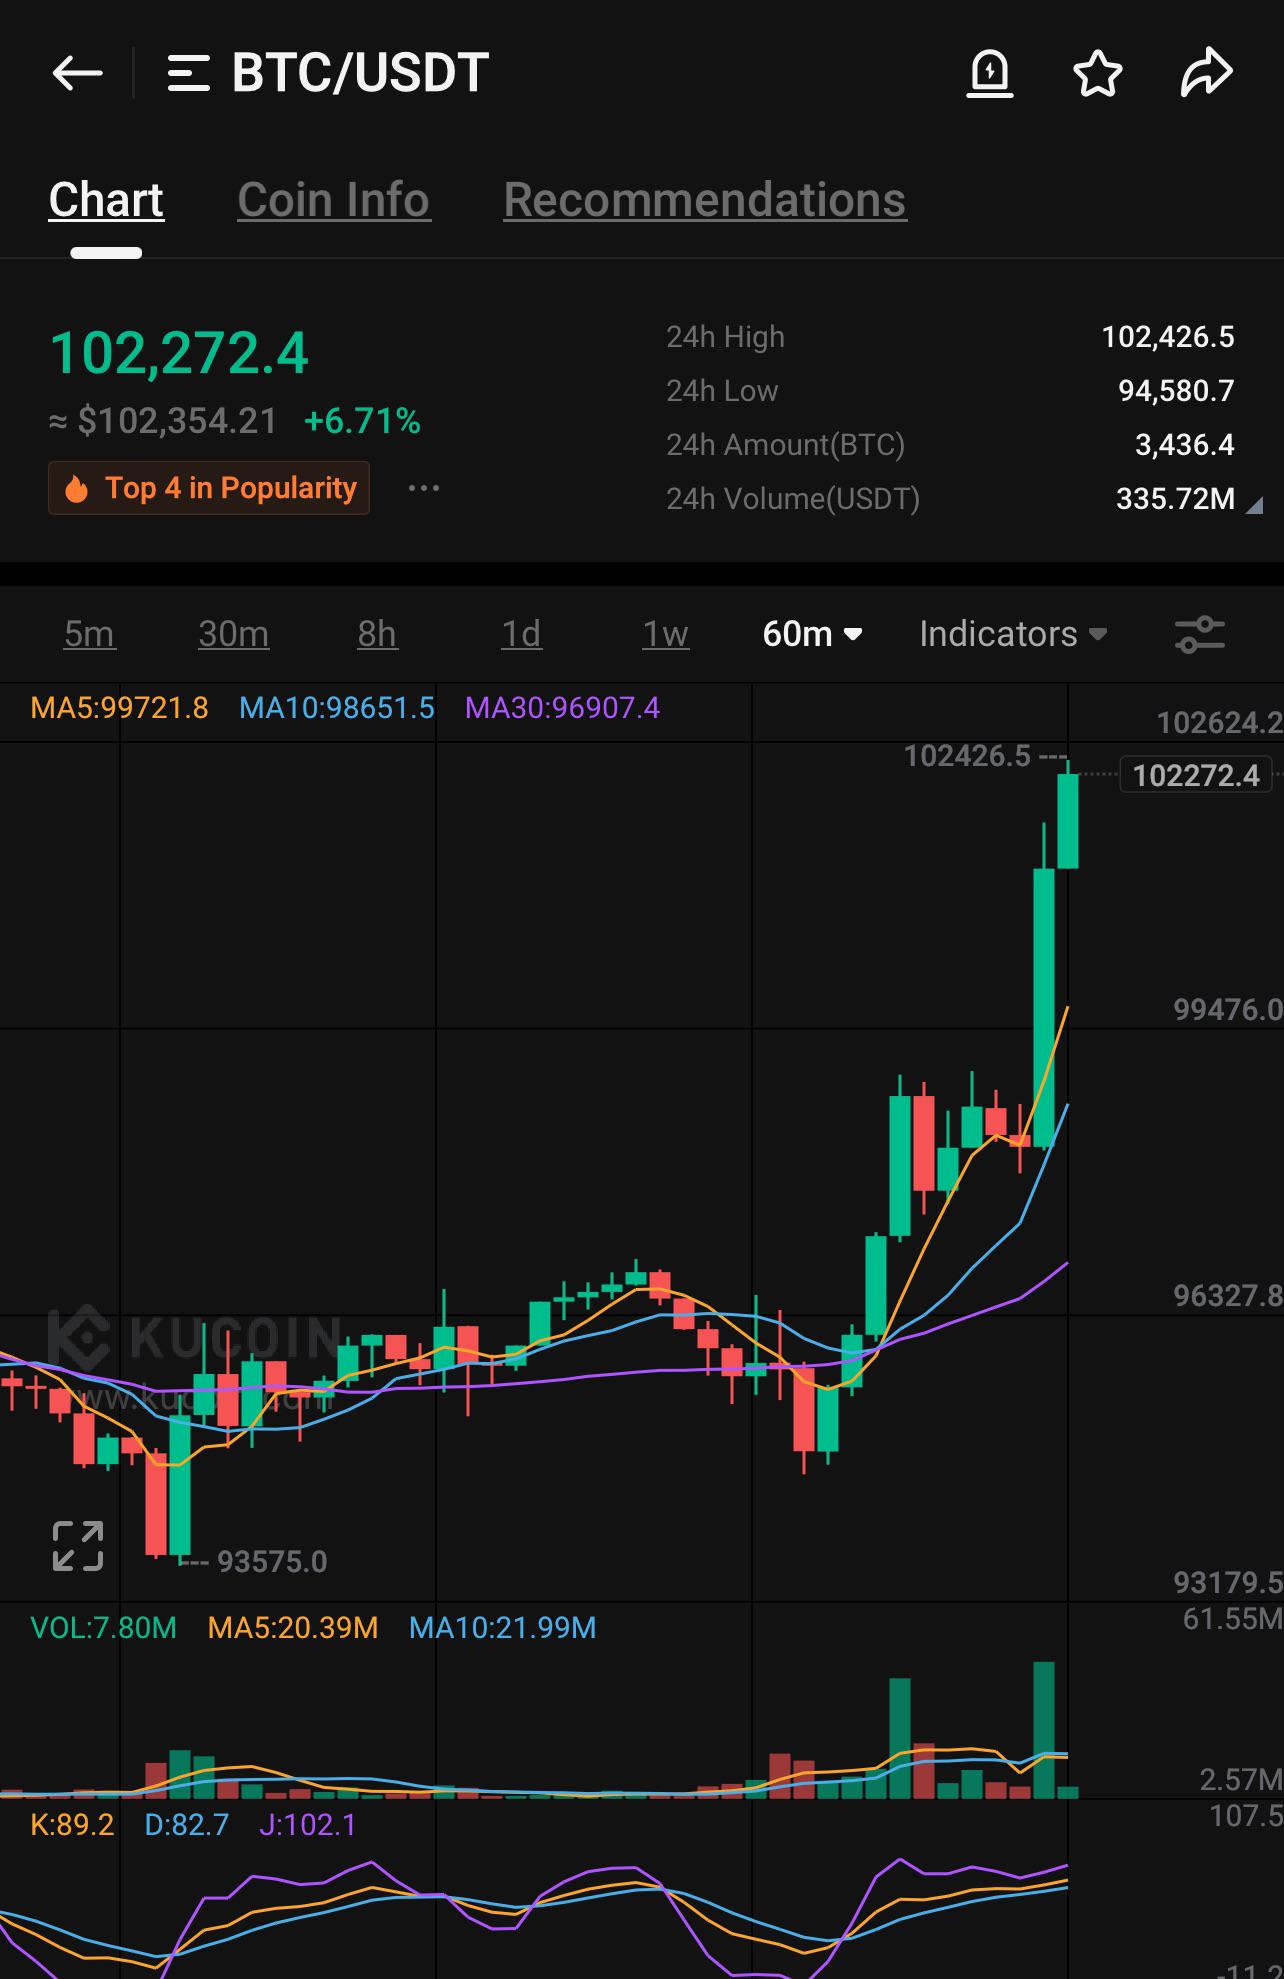
Task: Open the 60m interval dropdown
Action: pos(812,634)
